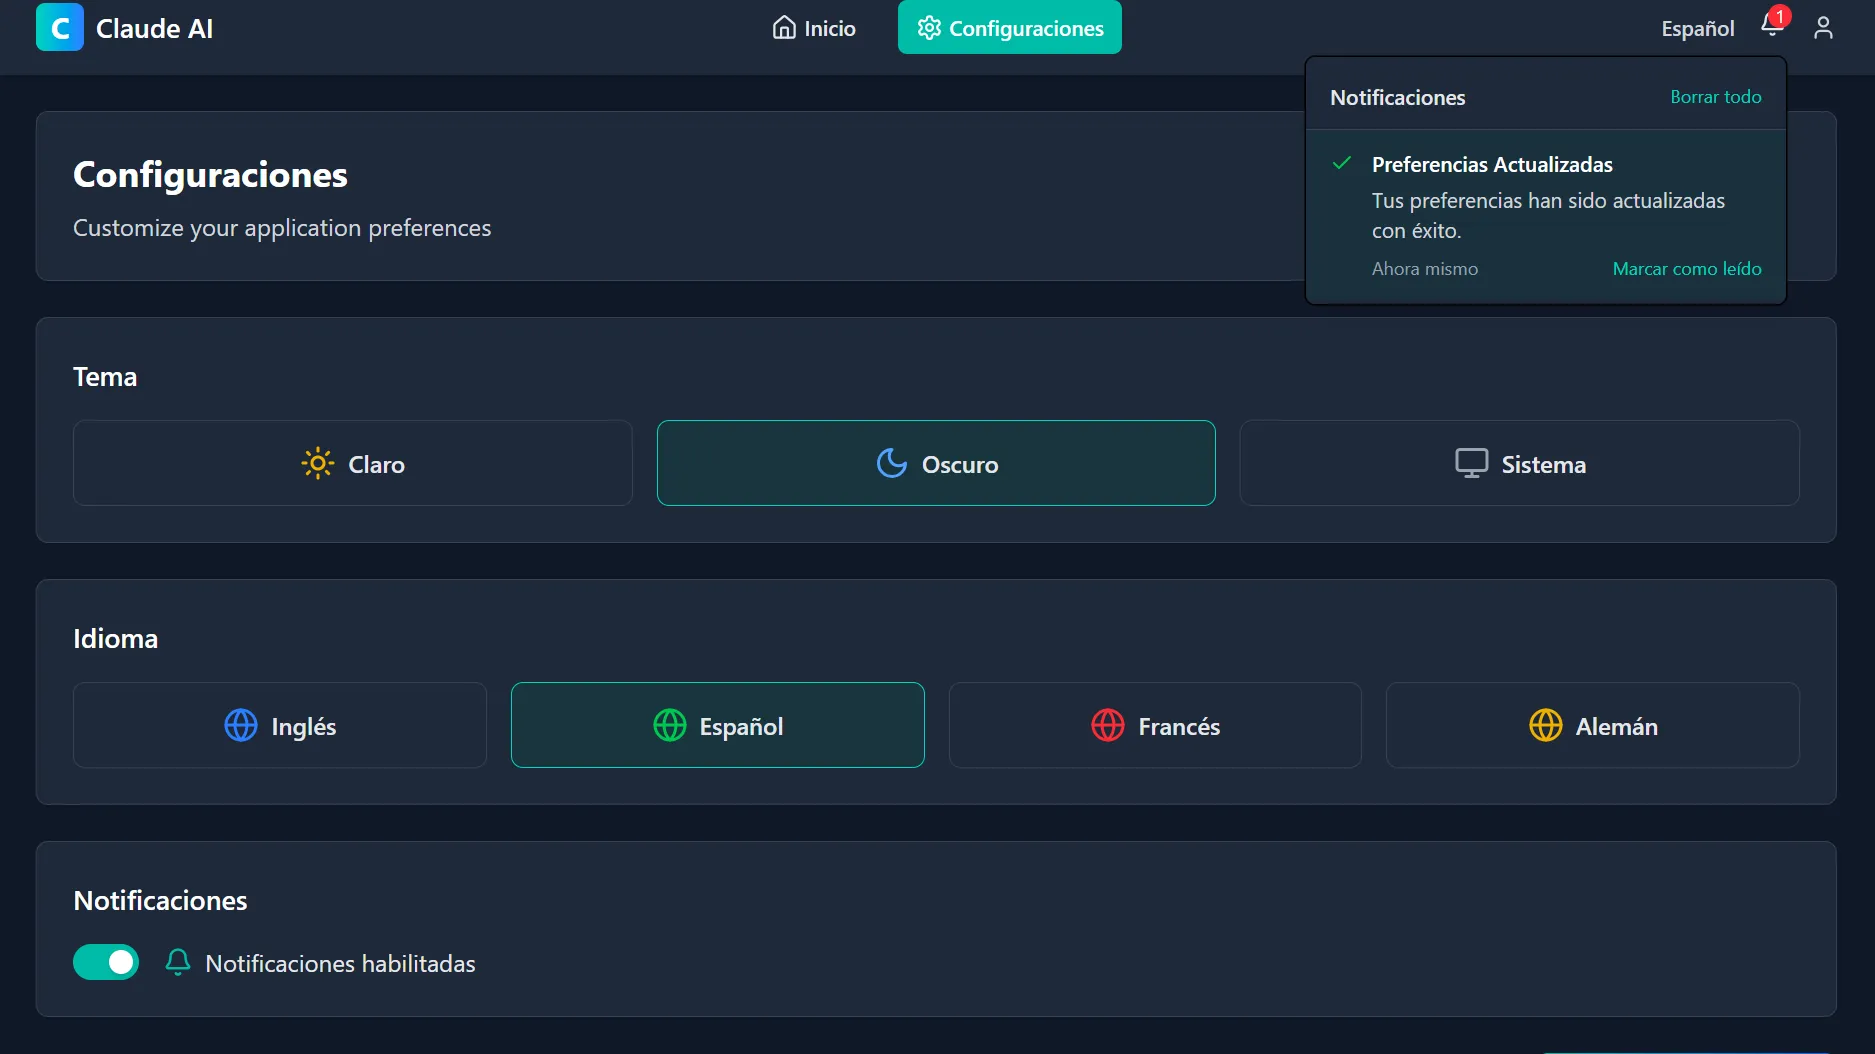
Task: Click the green checkmark on the notification
Action: [1342, 163]
